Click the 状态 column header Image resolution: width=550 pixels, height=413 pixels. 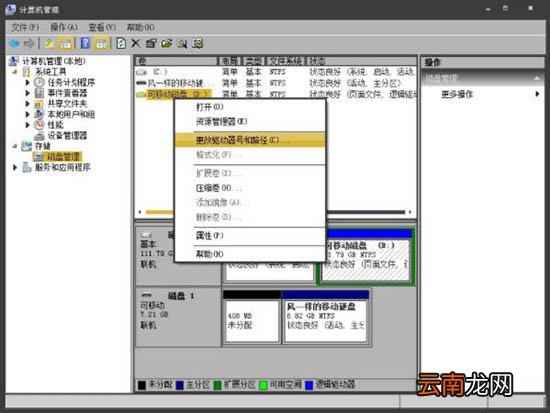coord(361,61)
